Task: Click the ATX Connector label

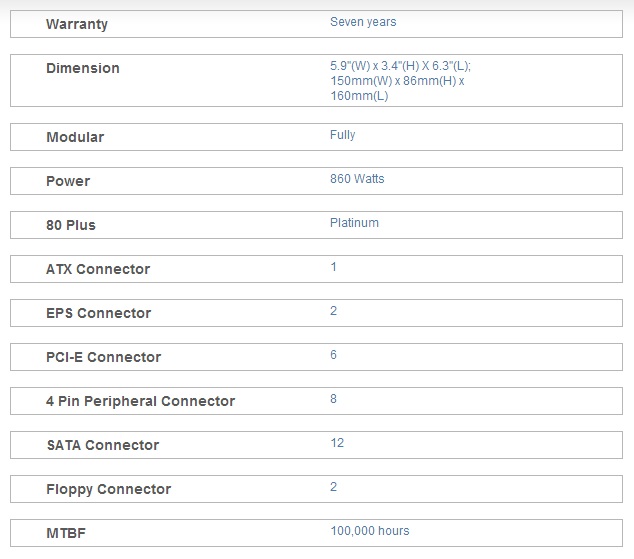Action: pyautogui.click(x=98, y=269)
